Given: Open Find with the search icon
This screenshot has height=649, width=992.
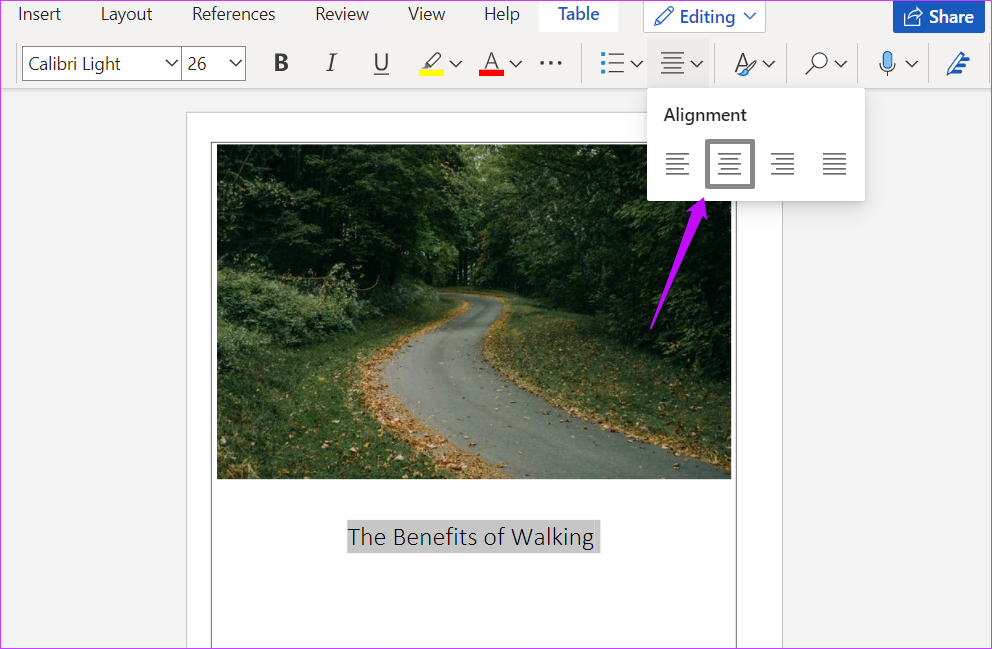Looking at the screenshot, I should 818,63.
